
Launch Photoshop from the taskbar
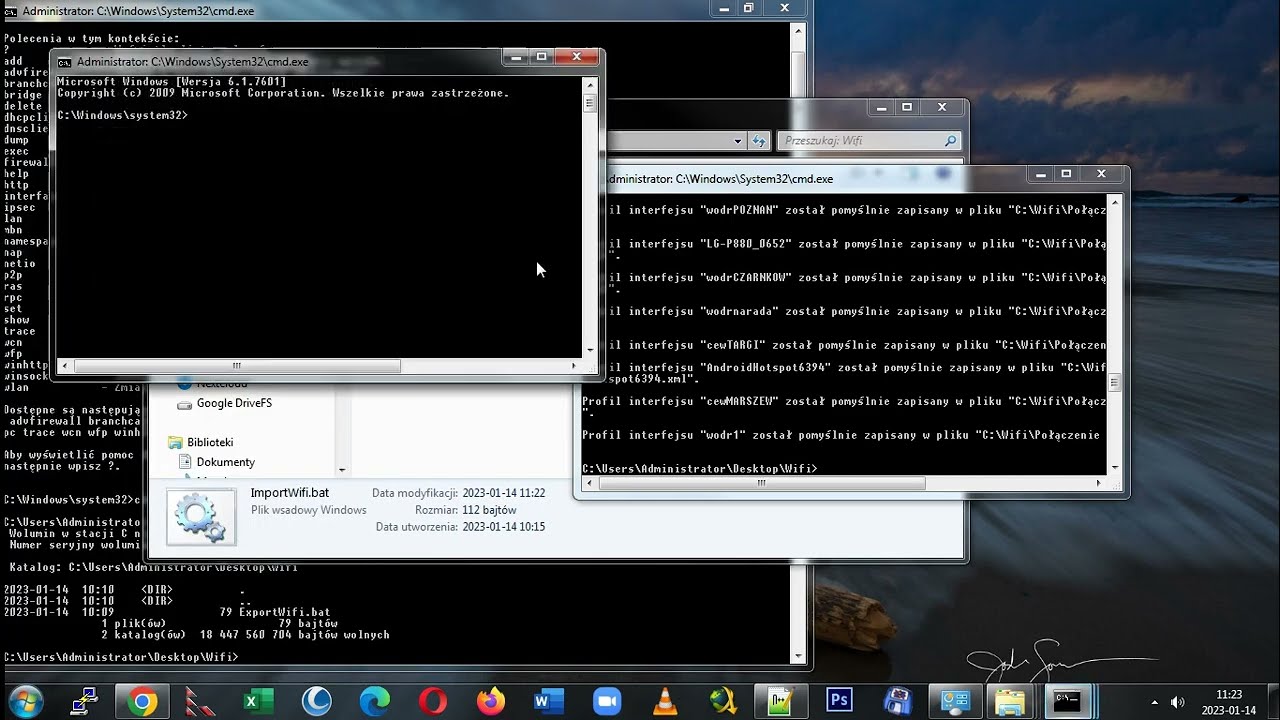[x=838, y=702]
